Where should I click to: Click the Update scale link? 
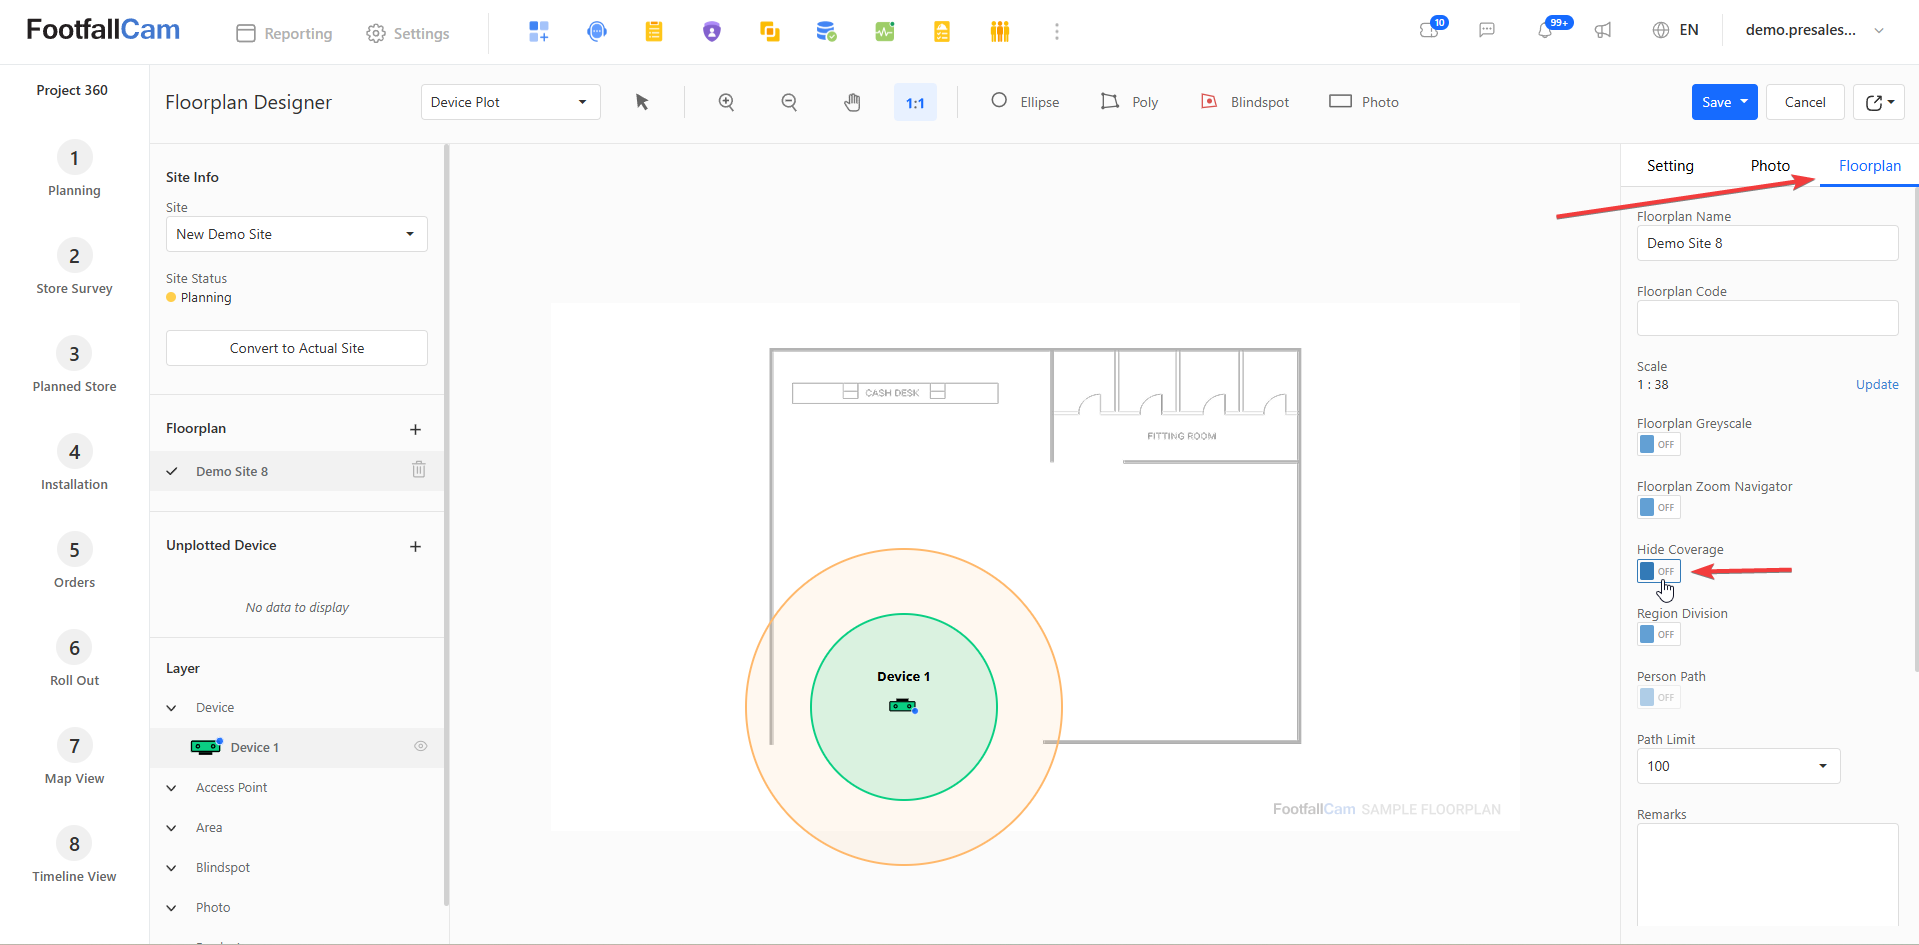[x=1877, y=385]
